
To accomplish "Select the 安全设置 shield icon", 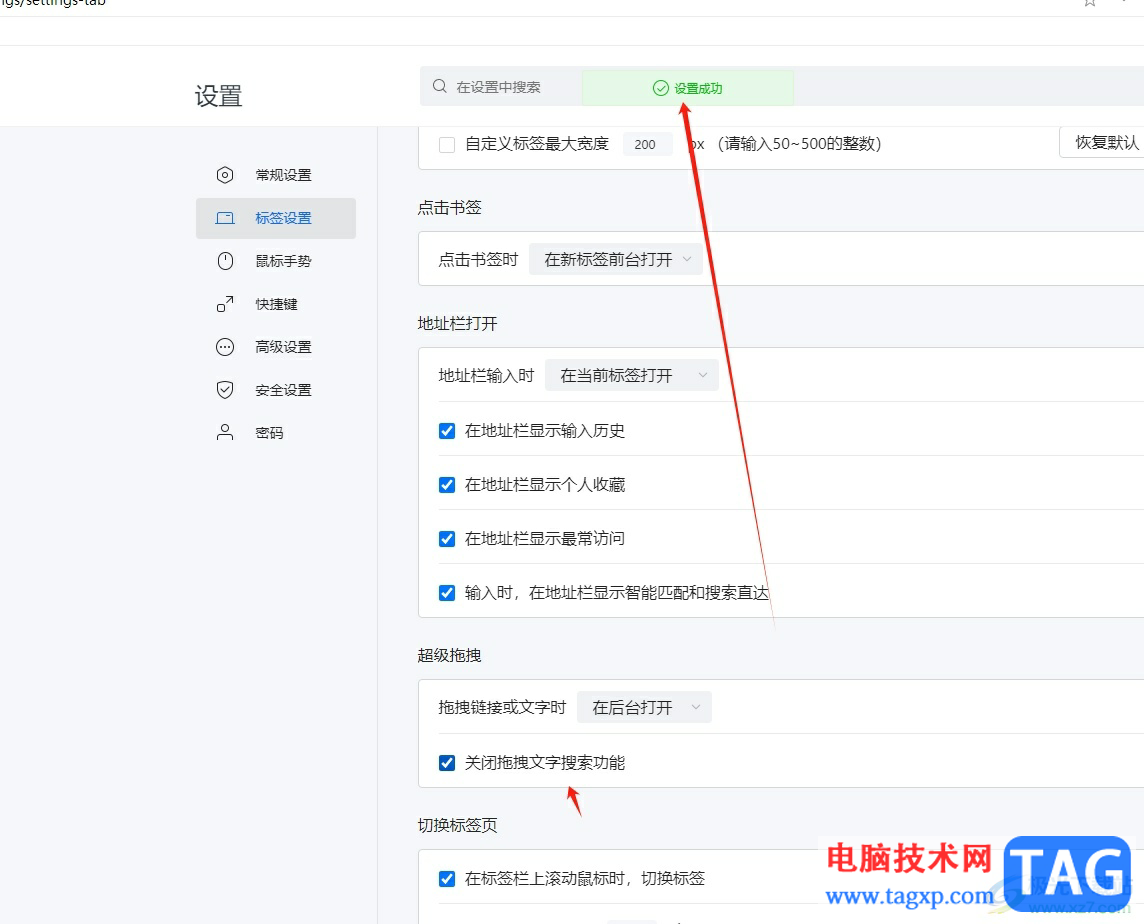I will pos(224,390).
